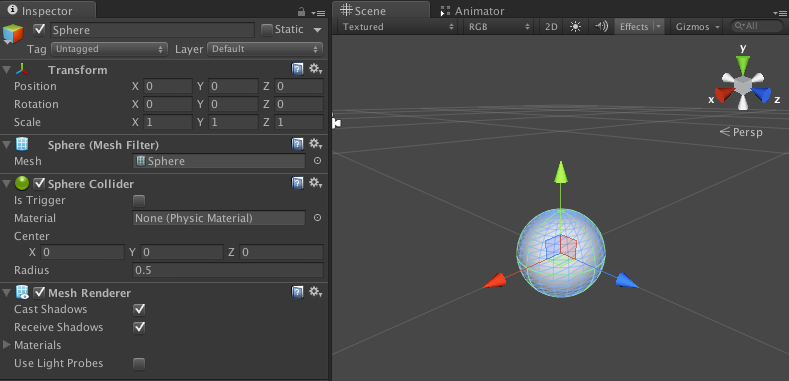The width and height of the screenshot is (789, 381).
Task: Click the Radius field showing 0.5
Action: coord(228,270)
